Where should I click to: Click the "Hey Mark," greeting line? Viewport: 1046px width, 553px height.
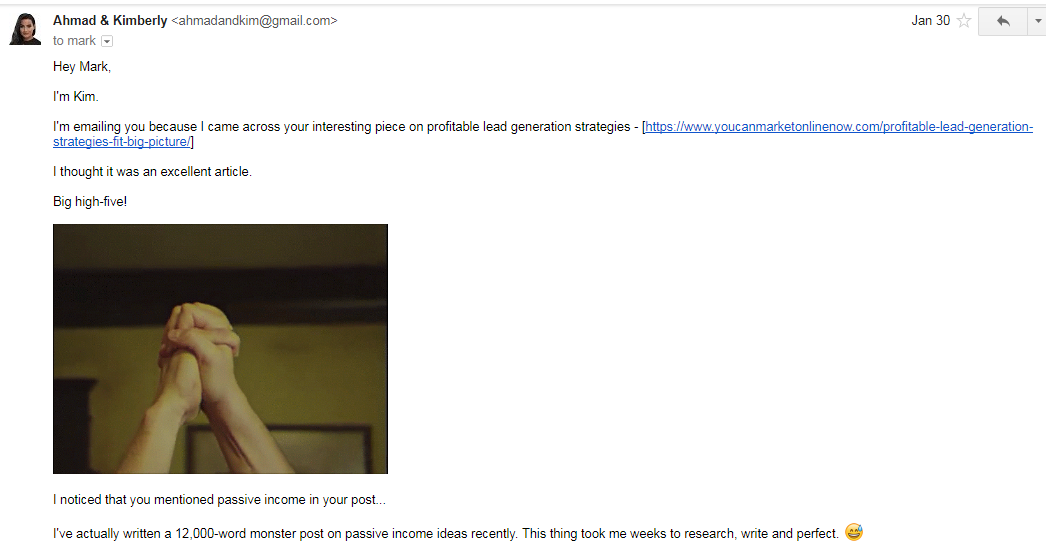pyautogui.click(x=83, y=67)
